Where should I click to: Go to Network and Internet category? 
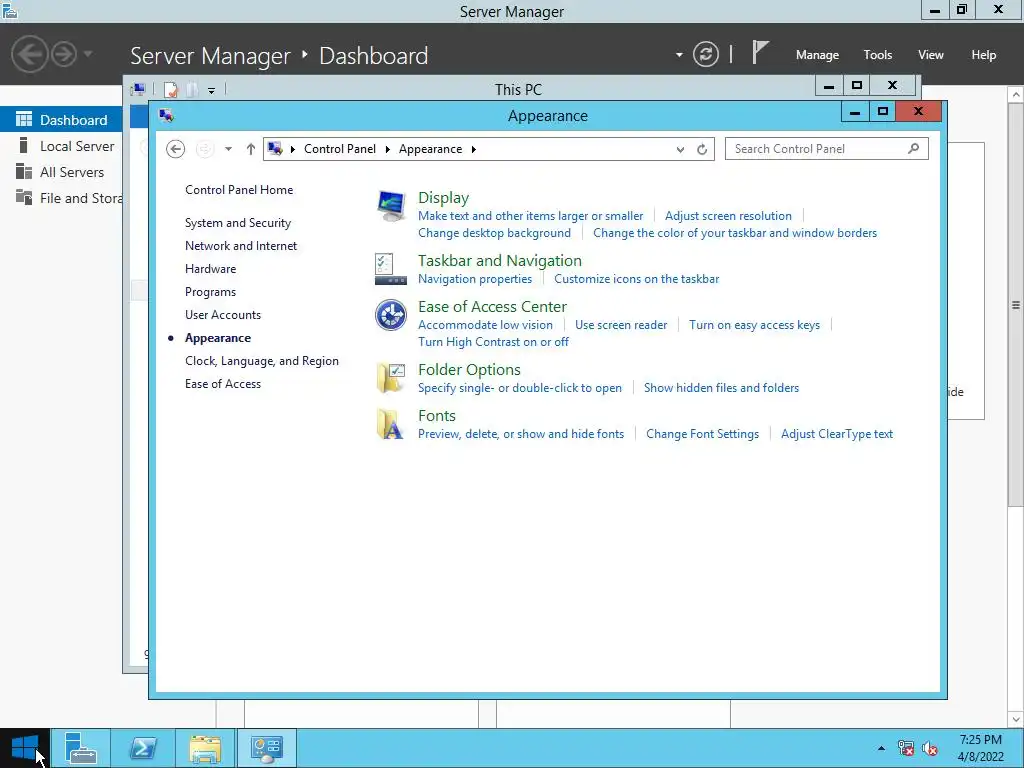(x=241, y=246)
